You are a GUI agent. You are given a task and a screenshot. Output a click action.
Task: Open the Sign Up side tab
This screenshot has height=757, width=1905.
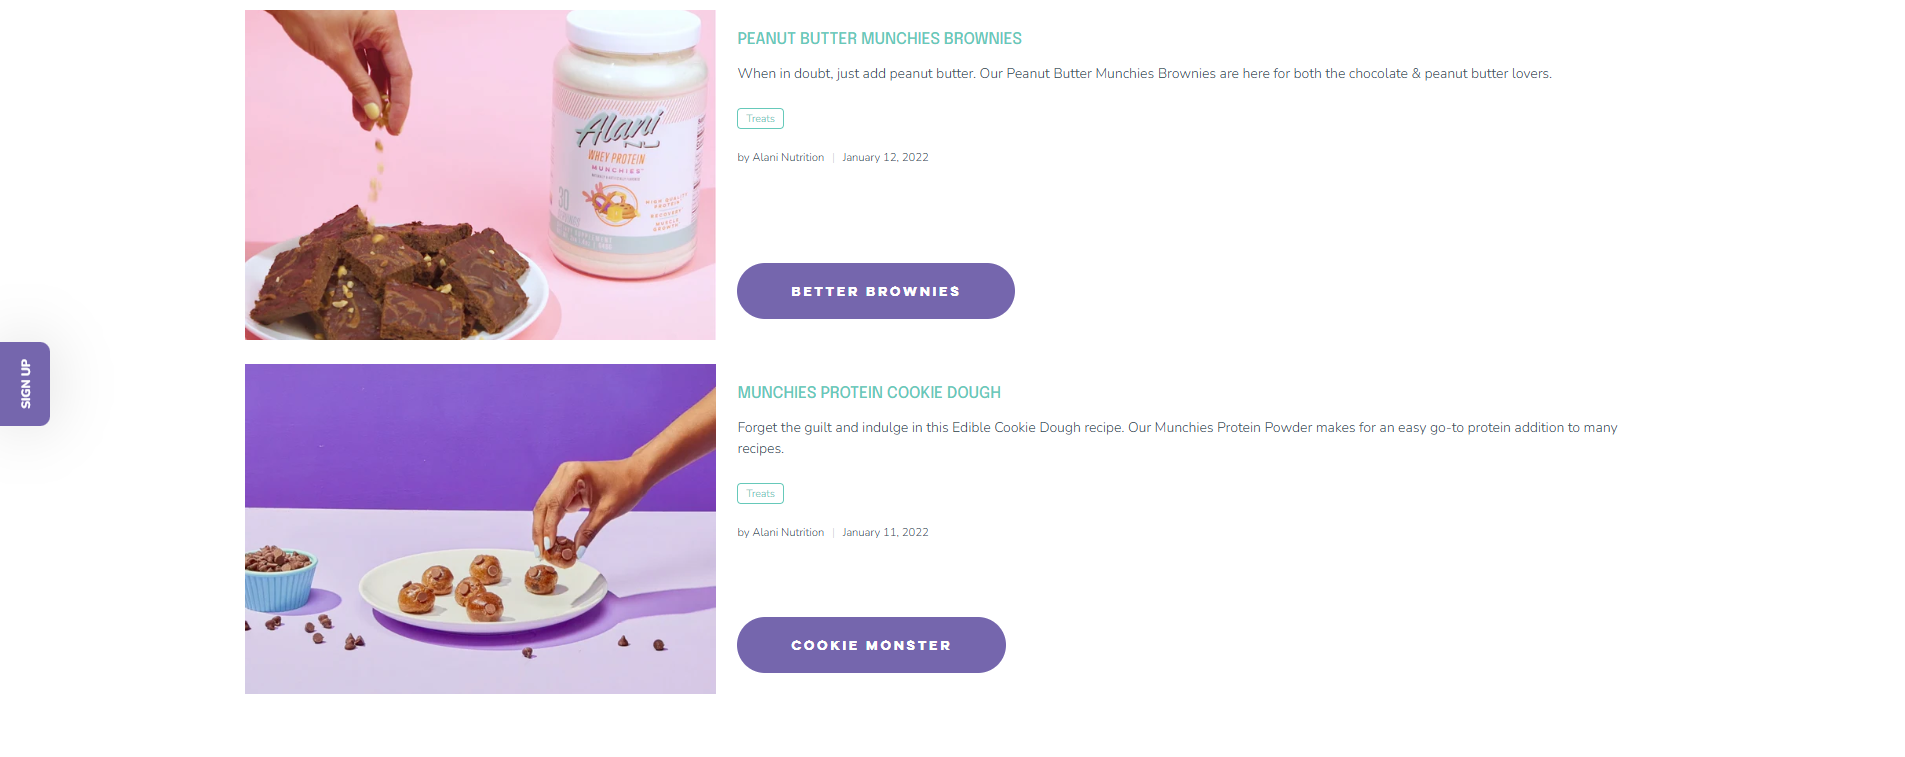(x=25, y=384)
